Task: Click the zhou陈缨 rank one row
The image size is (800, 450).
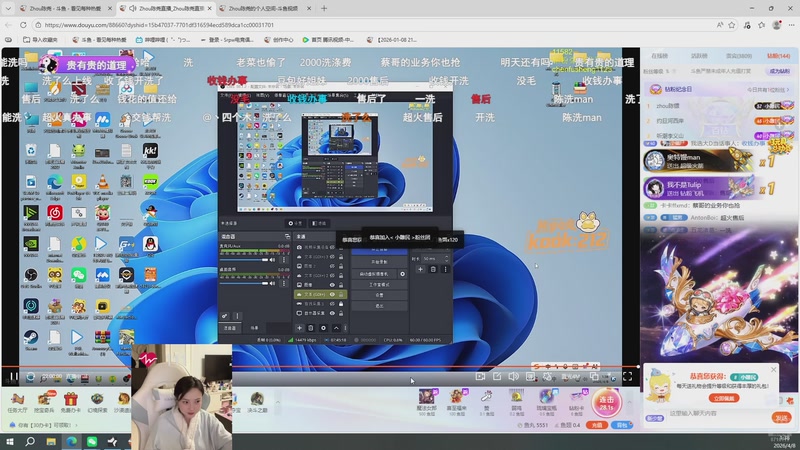Action: (719, 106)
